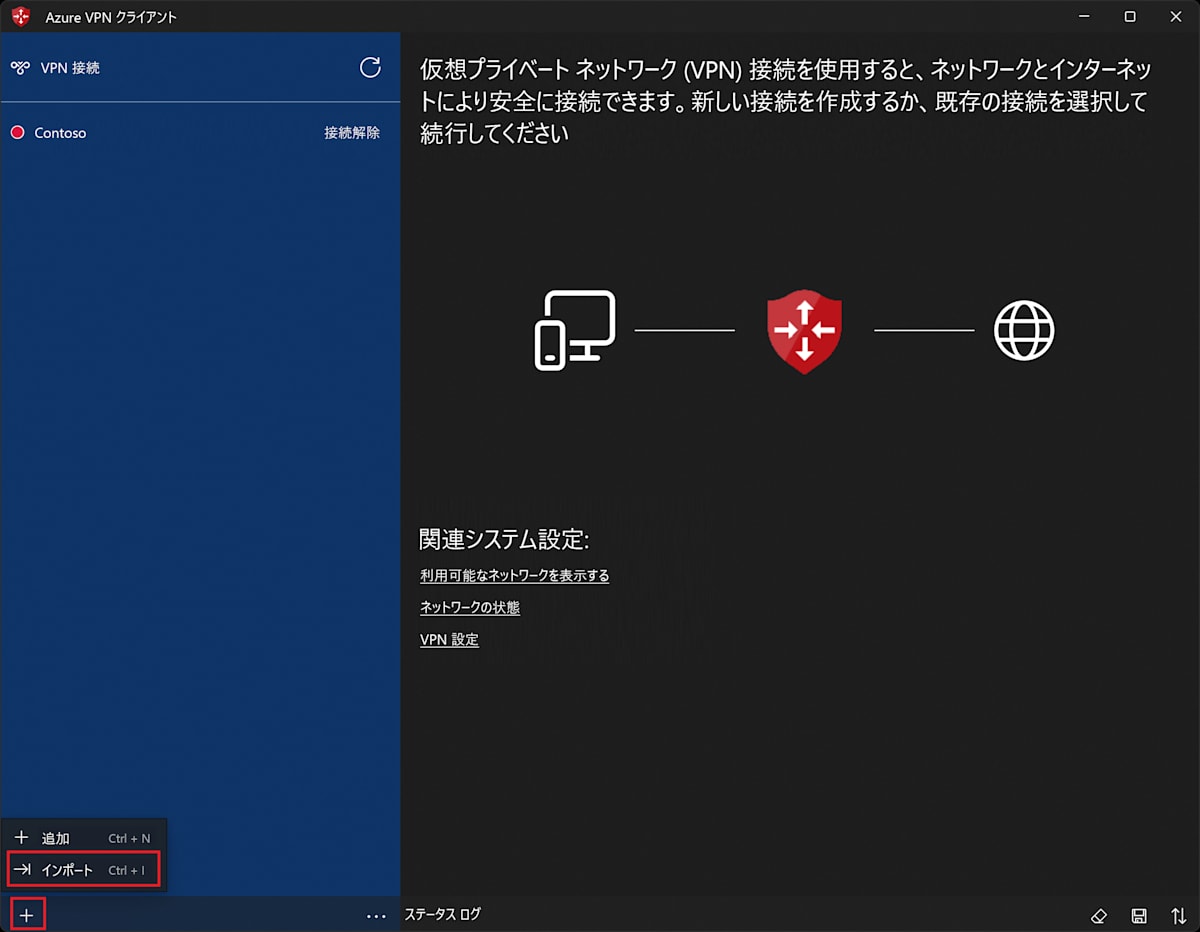Screen dimensions: 1200x932
Task: Open 利用可能なネットワークを表示する link
Action: pyautogui.click(x=514, y=575)
